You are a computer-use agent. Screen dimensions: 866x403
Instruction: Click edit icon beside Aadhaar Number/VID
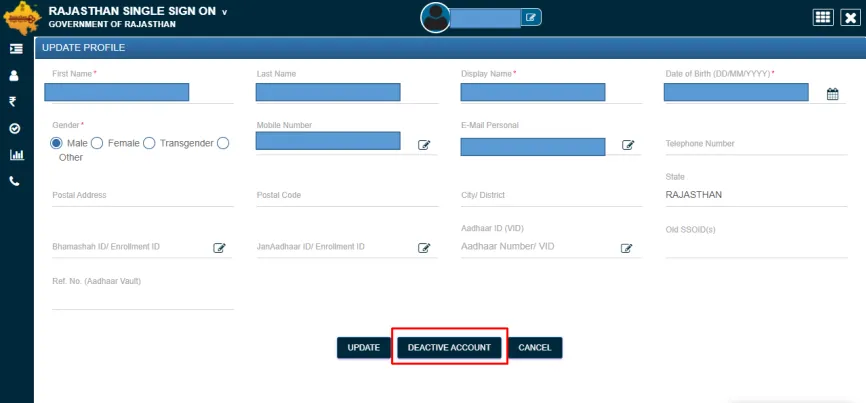click(627, 248)
